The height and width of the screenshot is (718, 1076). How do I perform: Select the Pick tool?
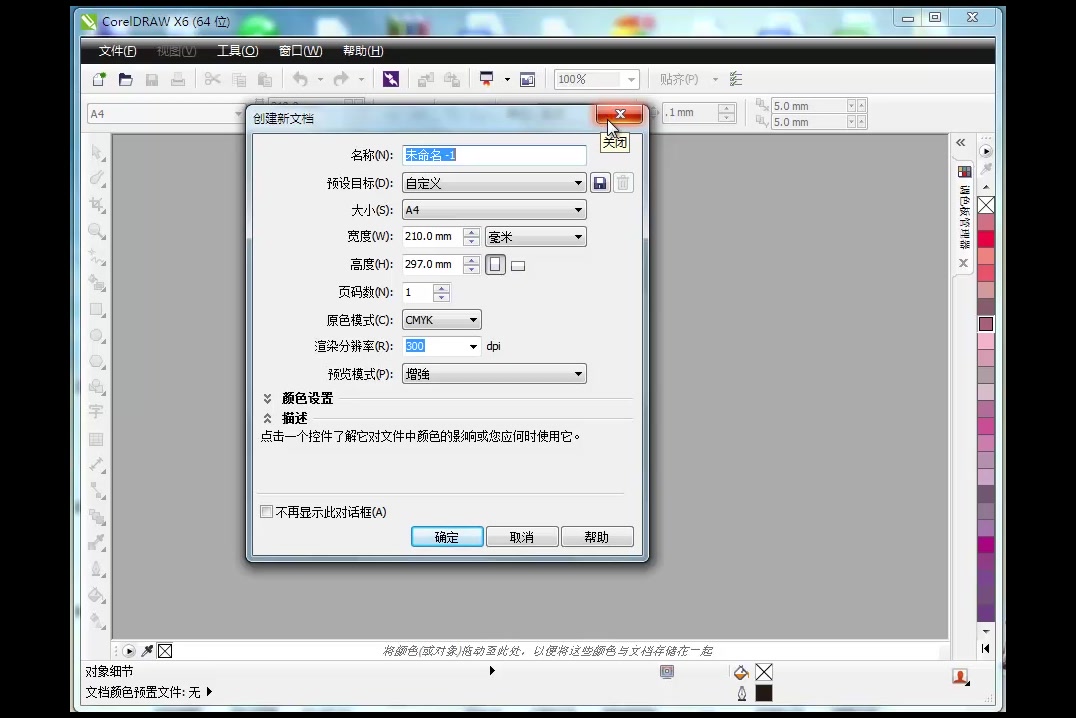96,151
